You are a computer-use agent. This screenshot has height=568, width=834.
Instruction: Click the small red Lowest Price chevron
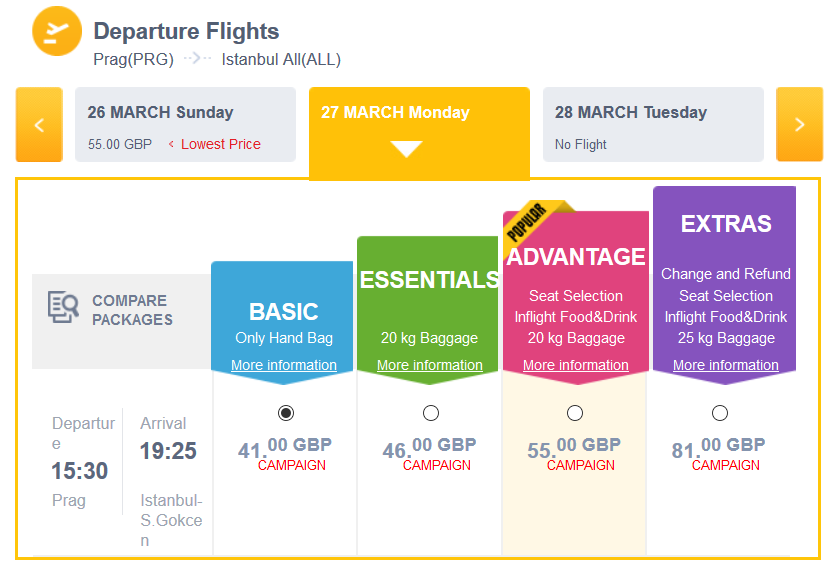tap(171, 144)
